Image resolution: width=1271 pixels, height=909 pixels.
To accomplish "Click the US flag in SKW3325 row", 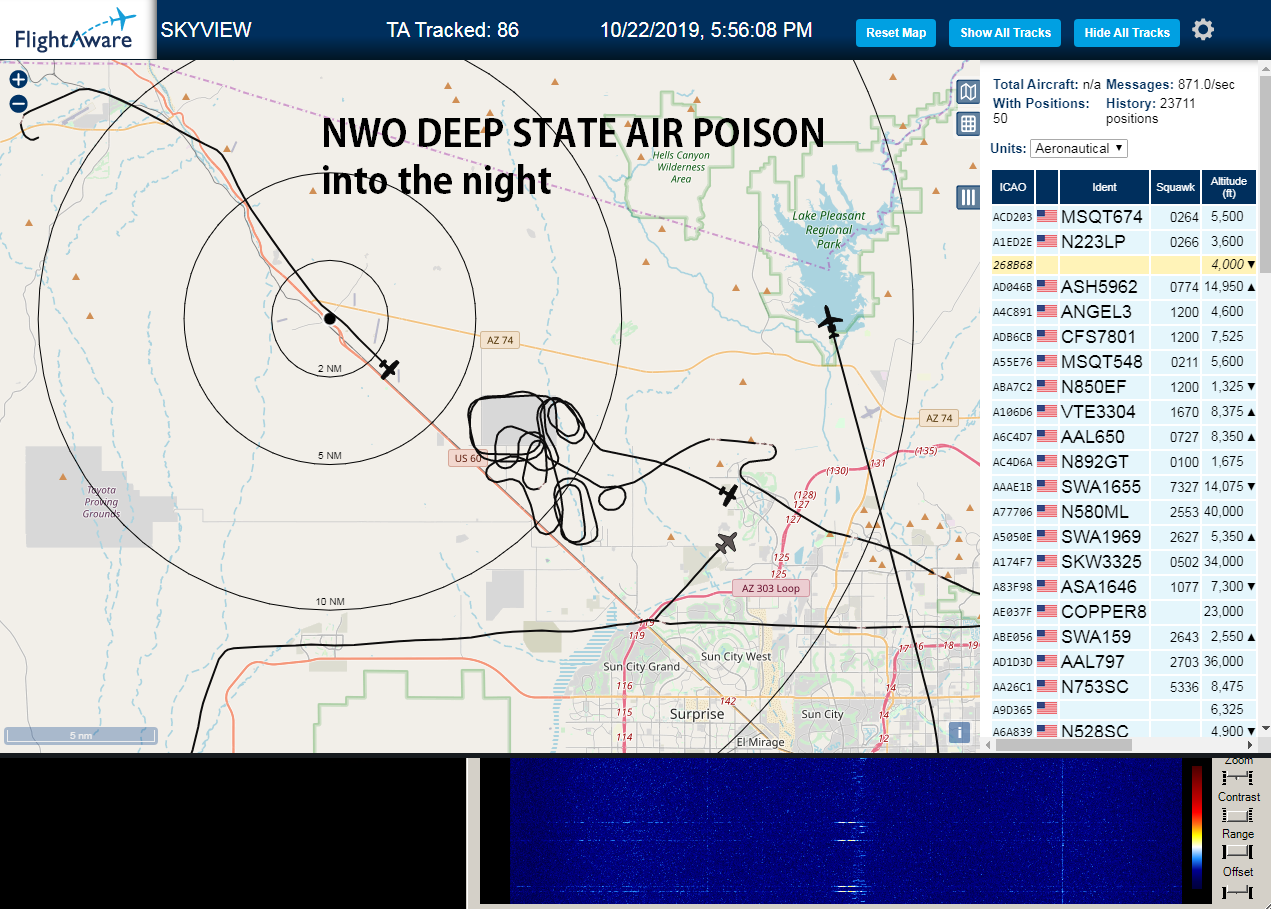I will point(1047,561).
